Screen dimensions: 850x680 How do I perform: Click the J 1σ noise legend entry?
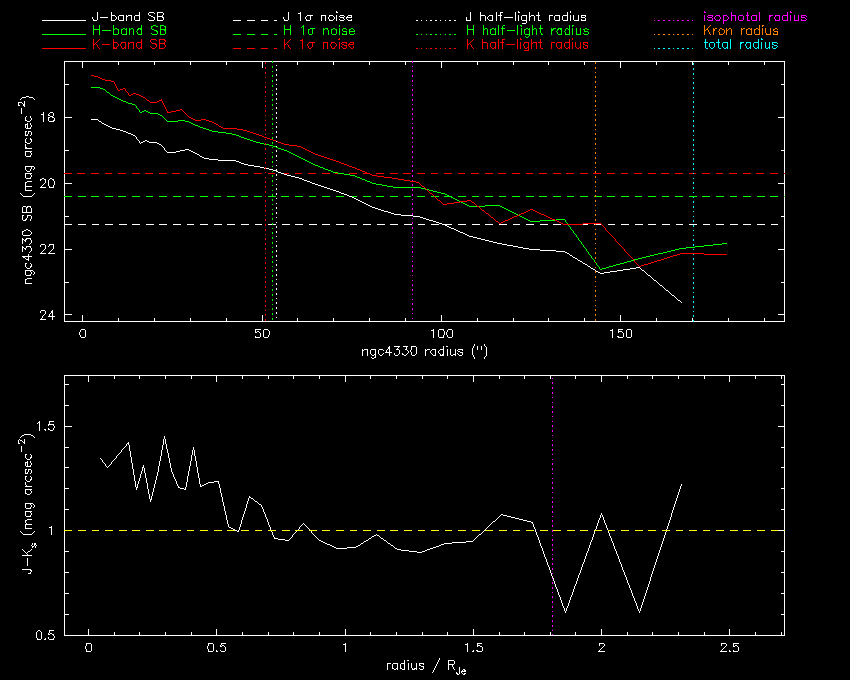pyautogui.click(x=318, y=18)
